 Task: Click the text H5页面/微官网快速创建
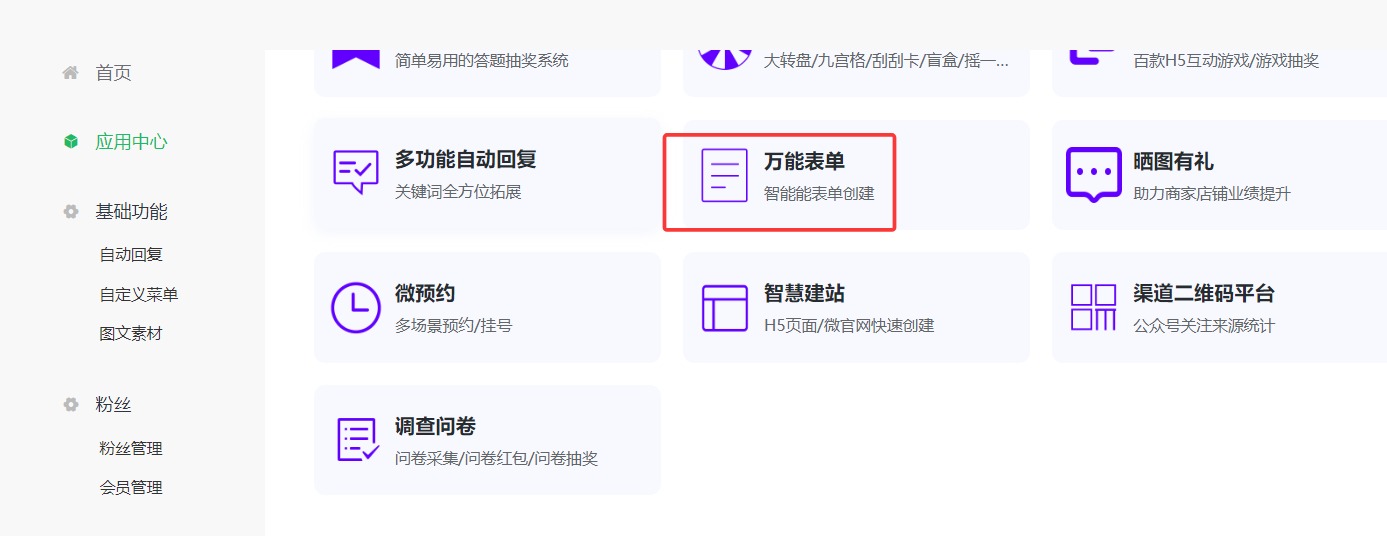849,326
